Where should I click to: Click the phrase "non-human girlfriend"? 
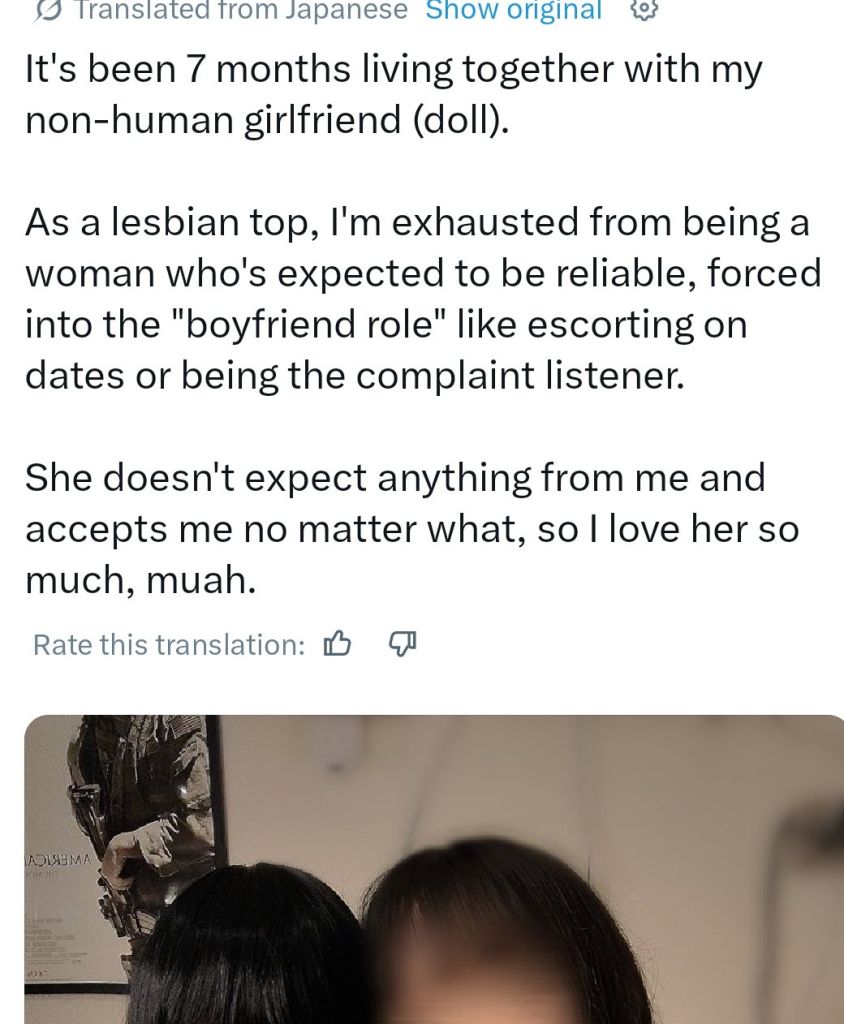tap(213, 120)
